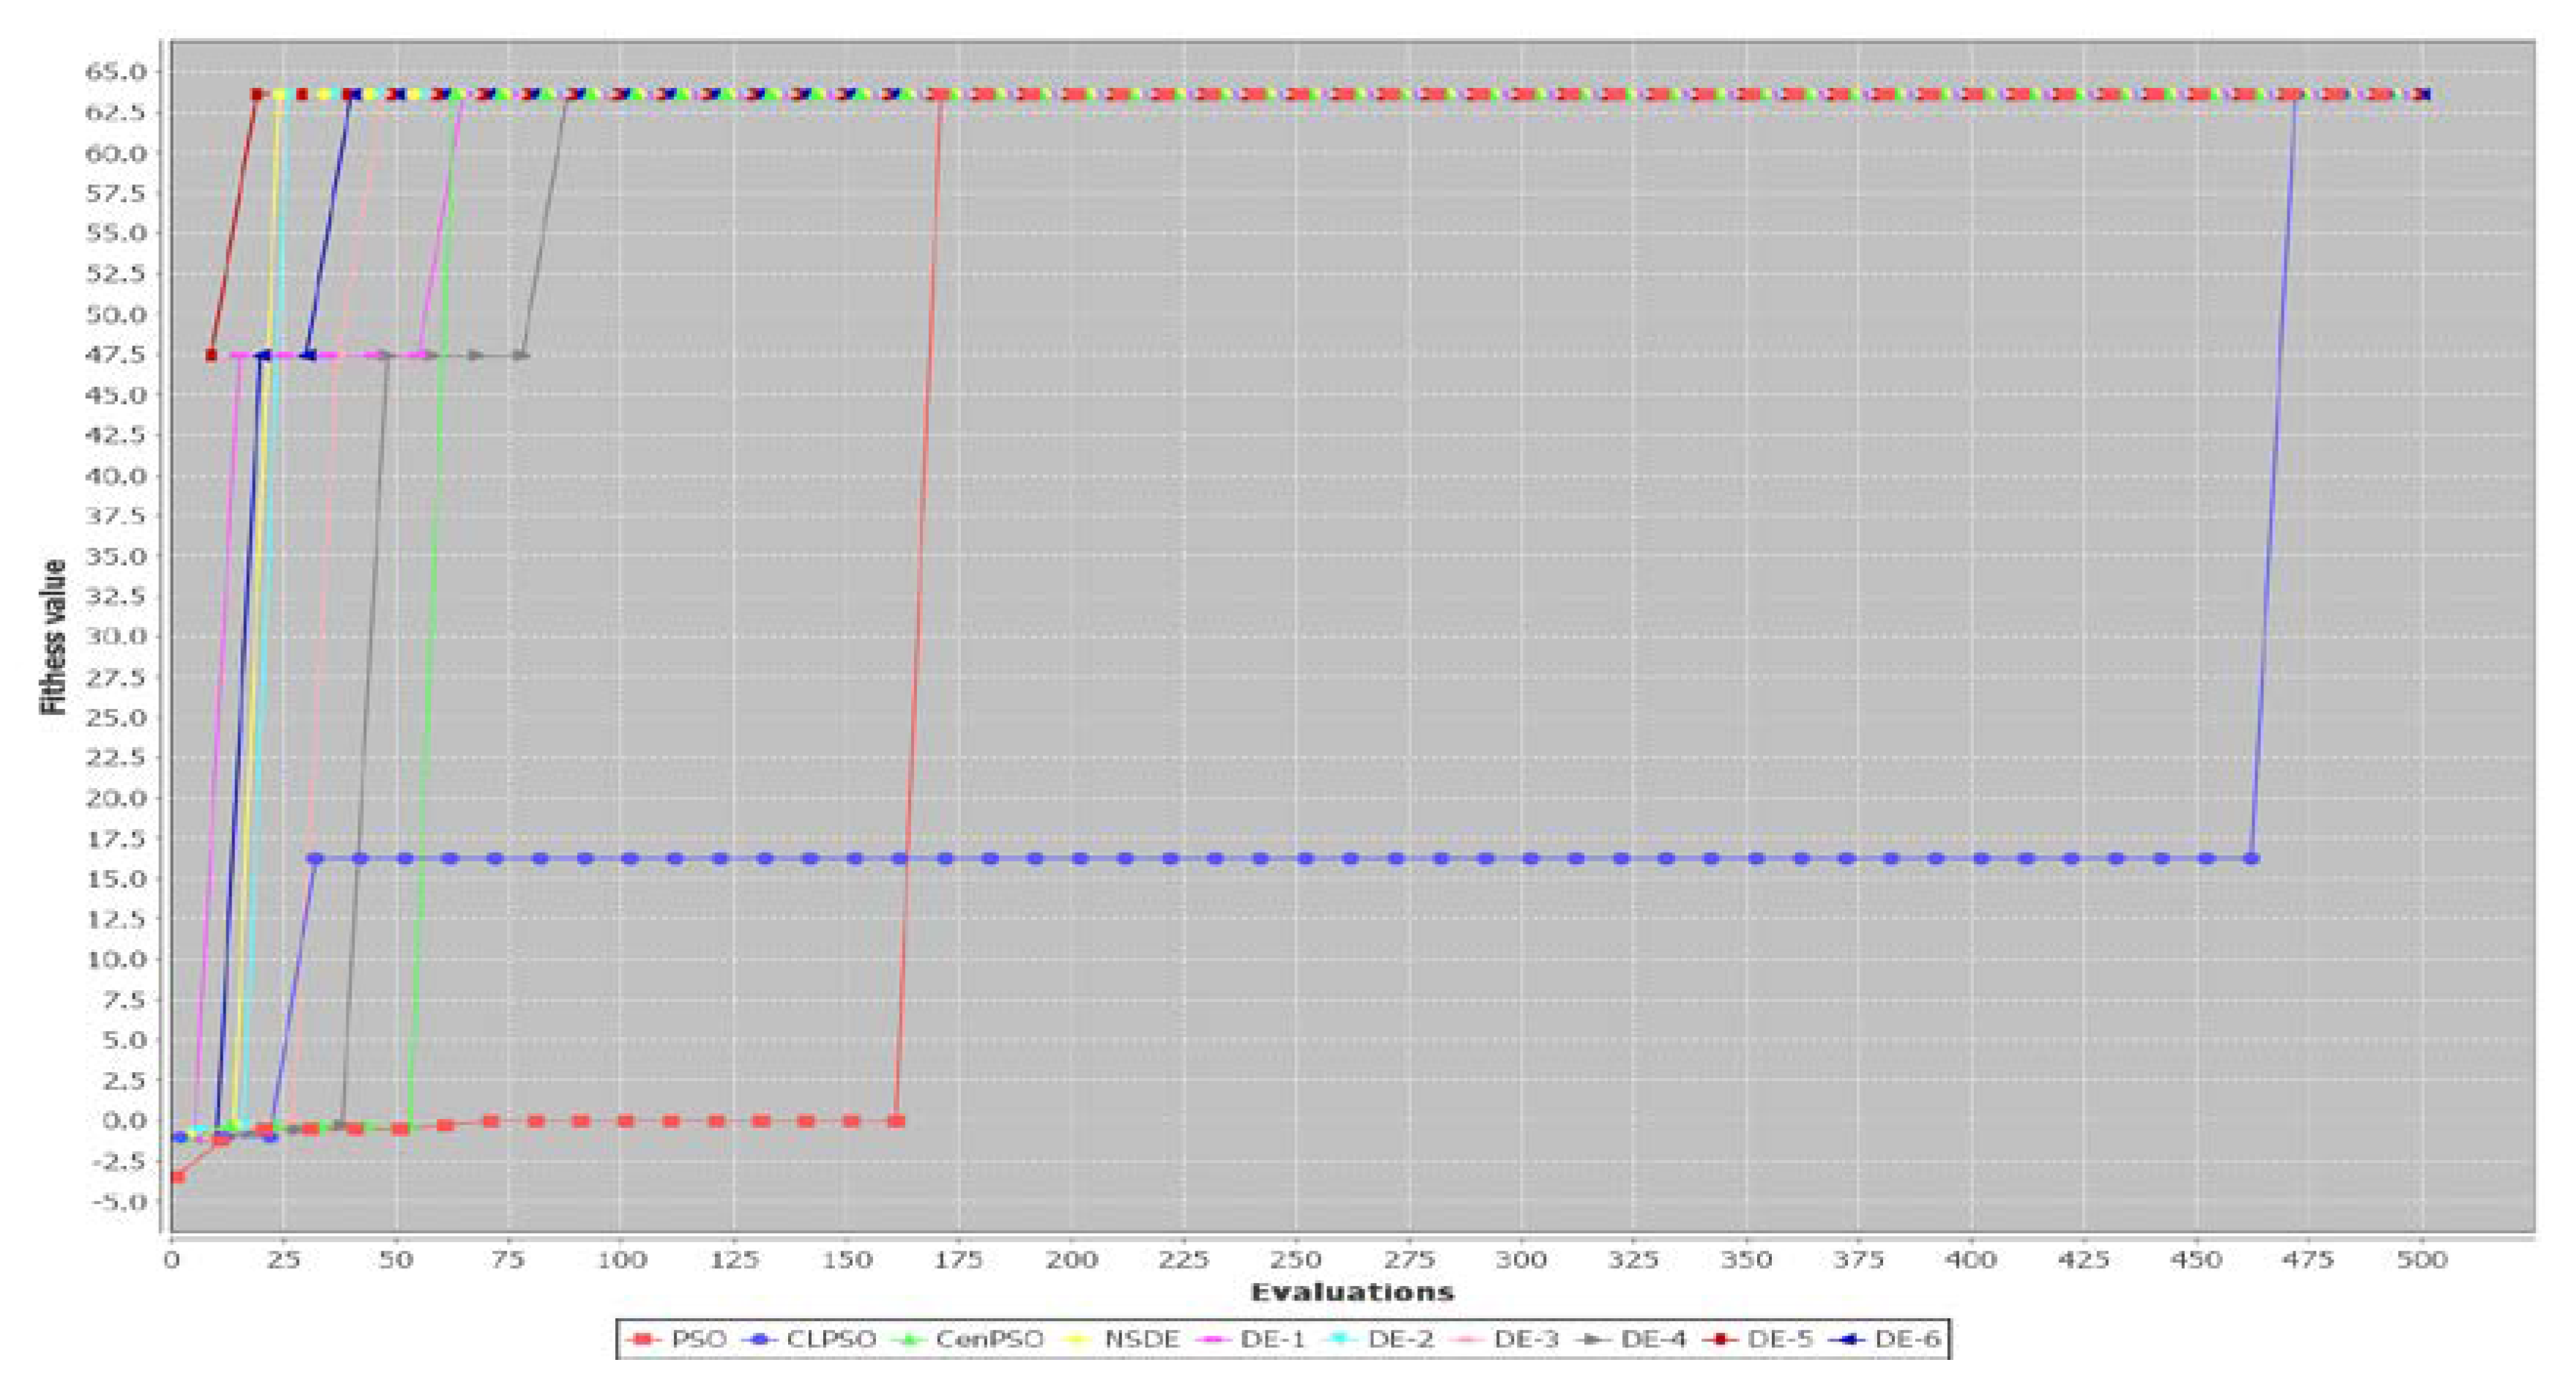Click the dark red DE-5 legend marker
2576x1387 pixels.
[1723, 1339]
